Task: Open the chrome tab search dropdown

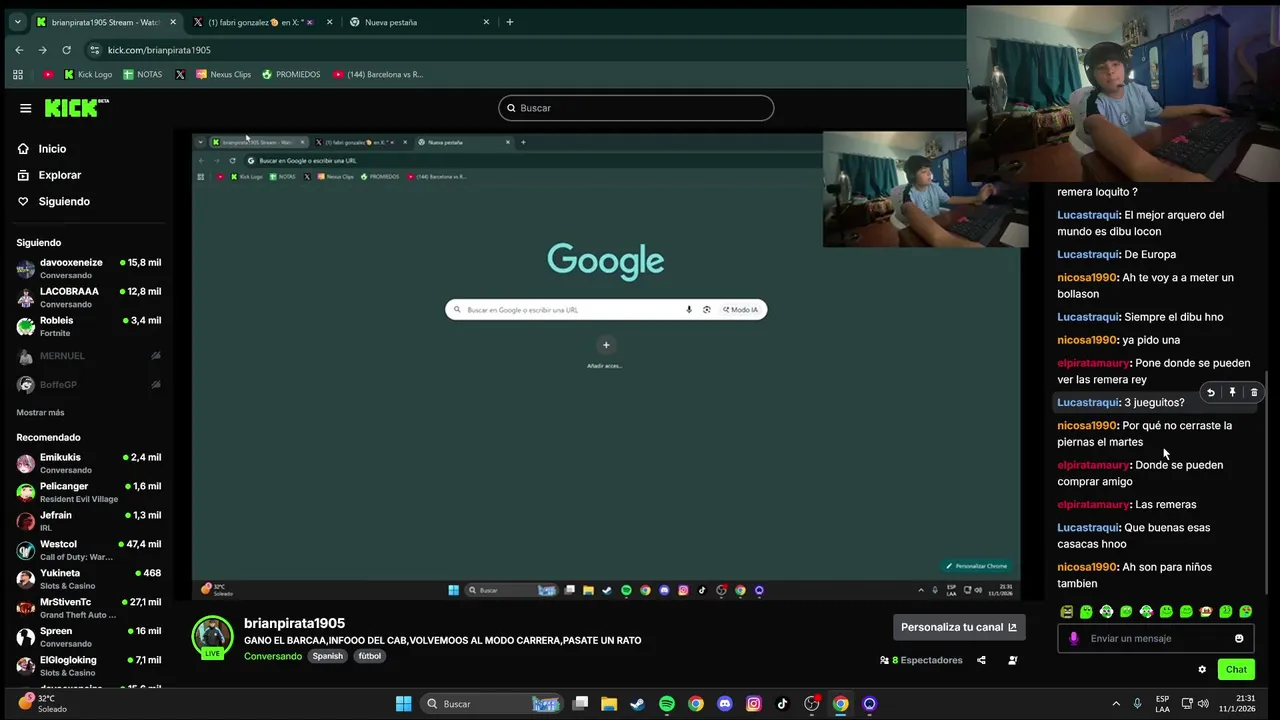Action: point(17,22)
